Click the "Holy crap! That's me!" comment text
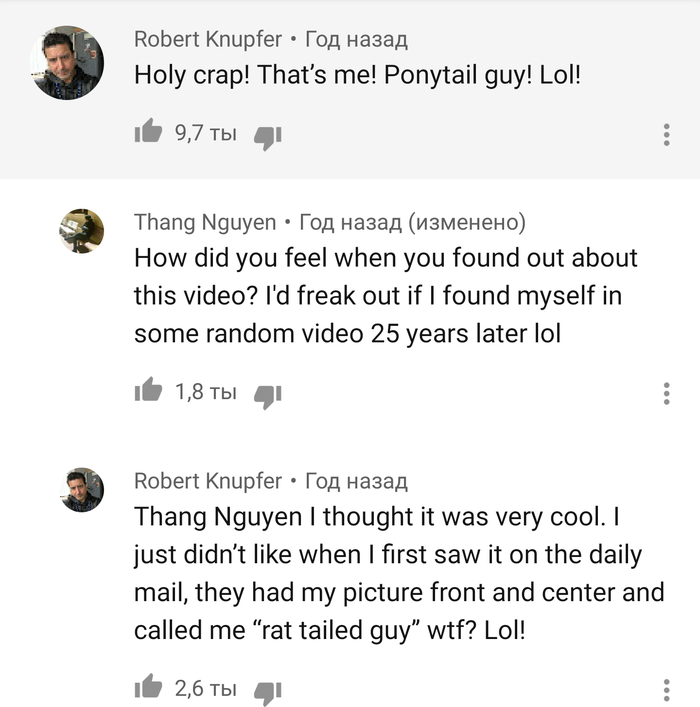700x707 pixels. point(357,75)
